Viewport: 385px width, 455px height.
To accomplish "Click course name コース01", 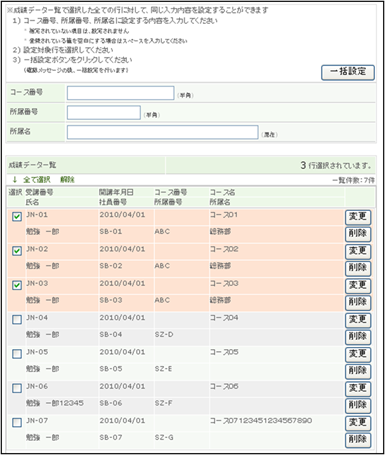I will [x=224, y=215].
